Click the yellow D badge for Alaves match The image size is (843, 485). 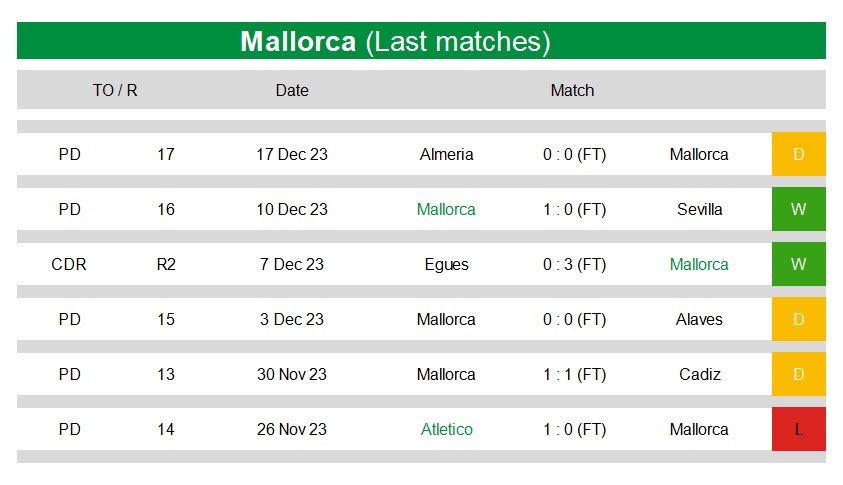click(x=798, y=319)
